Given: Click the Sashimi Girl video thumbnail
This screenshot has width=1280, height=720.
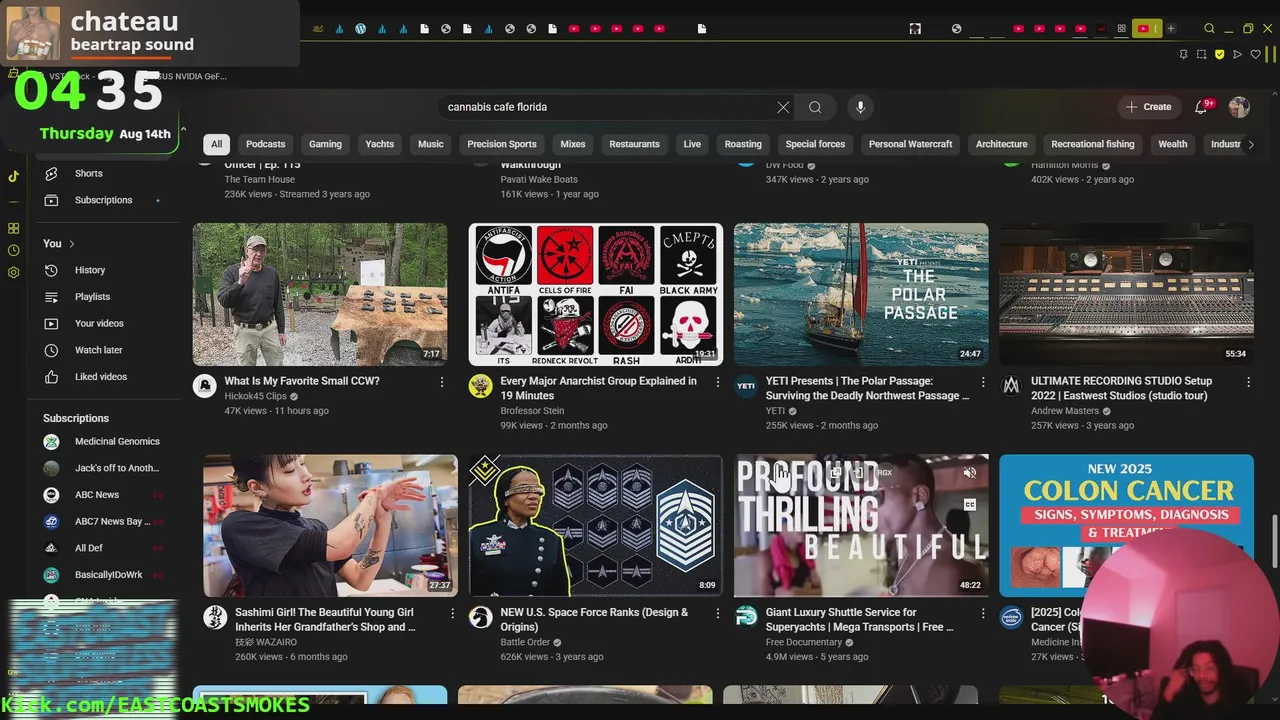Looking at the screenshot, I should coord(330,526).
